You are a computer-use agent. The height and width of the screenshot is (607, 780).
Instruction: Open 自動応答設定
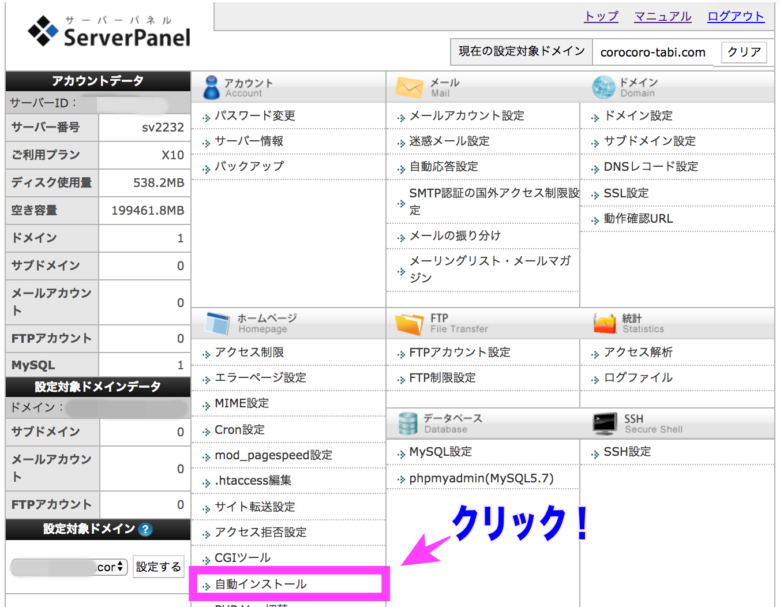tap(443, 167)
